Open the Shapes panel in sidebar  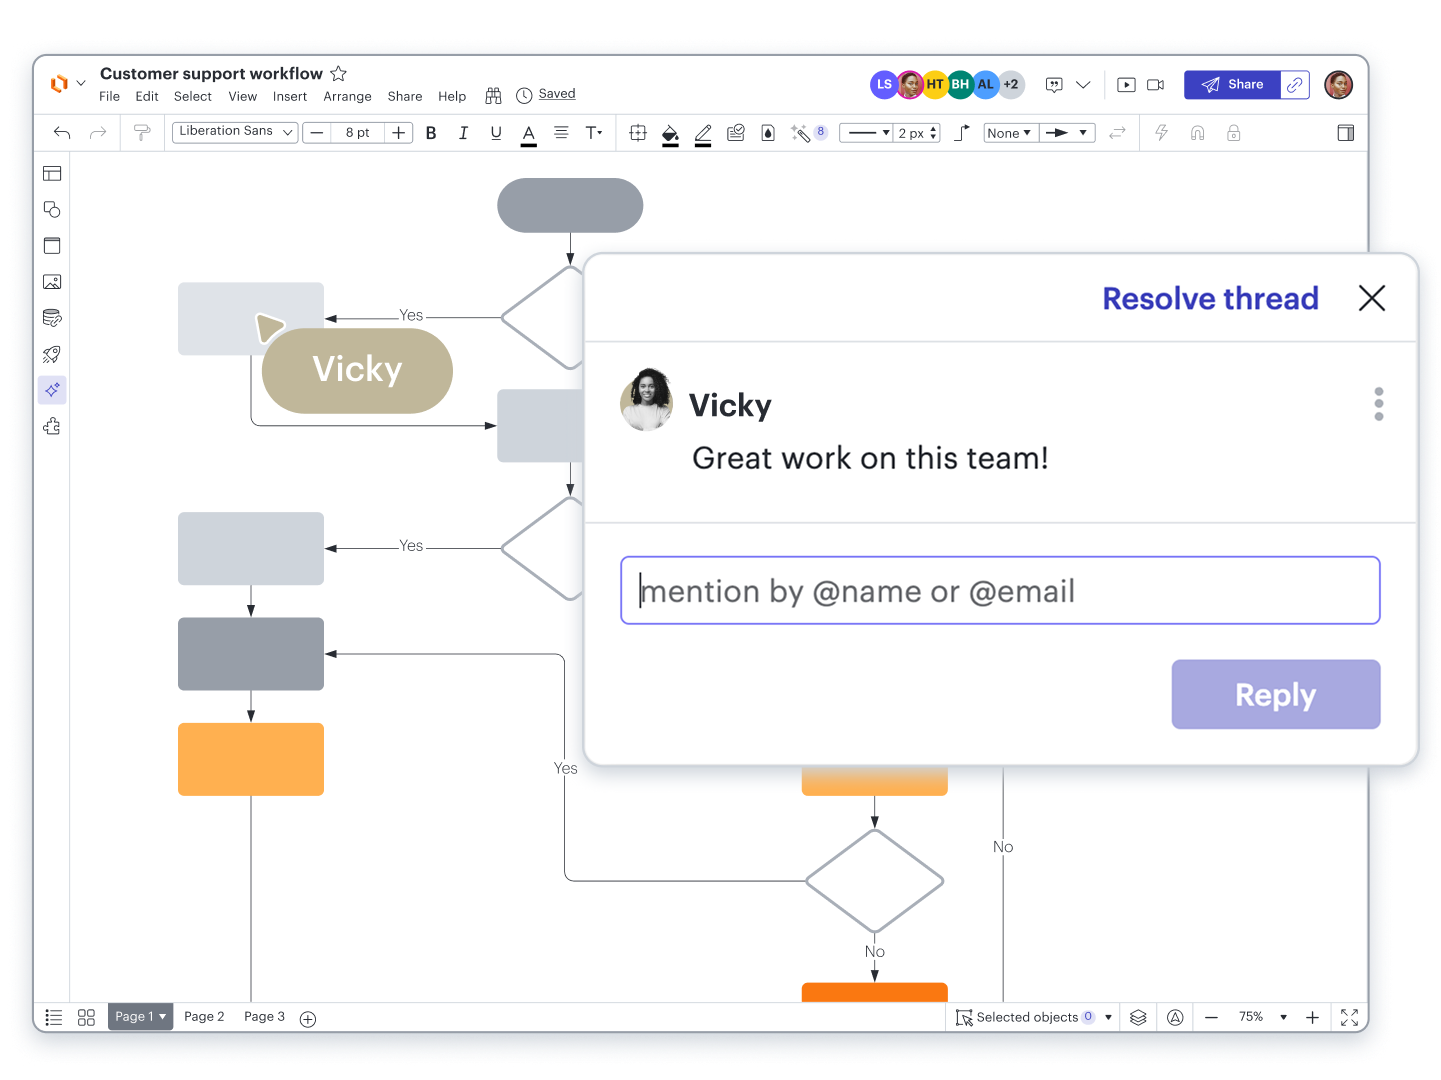(x=52, y=209)
